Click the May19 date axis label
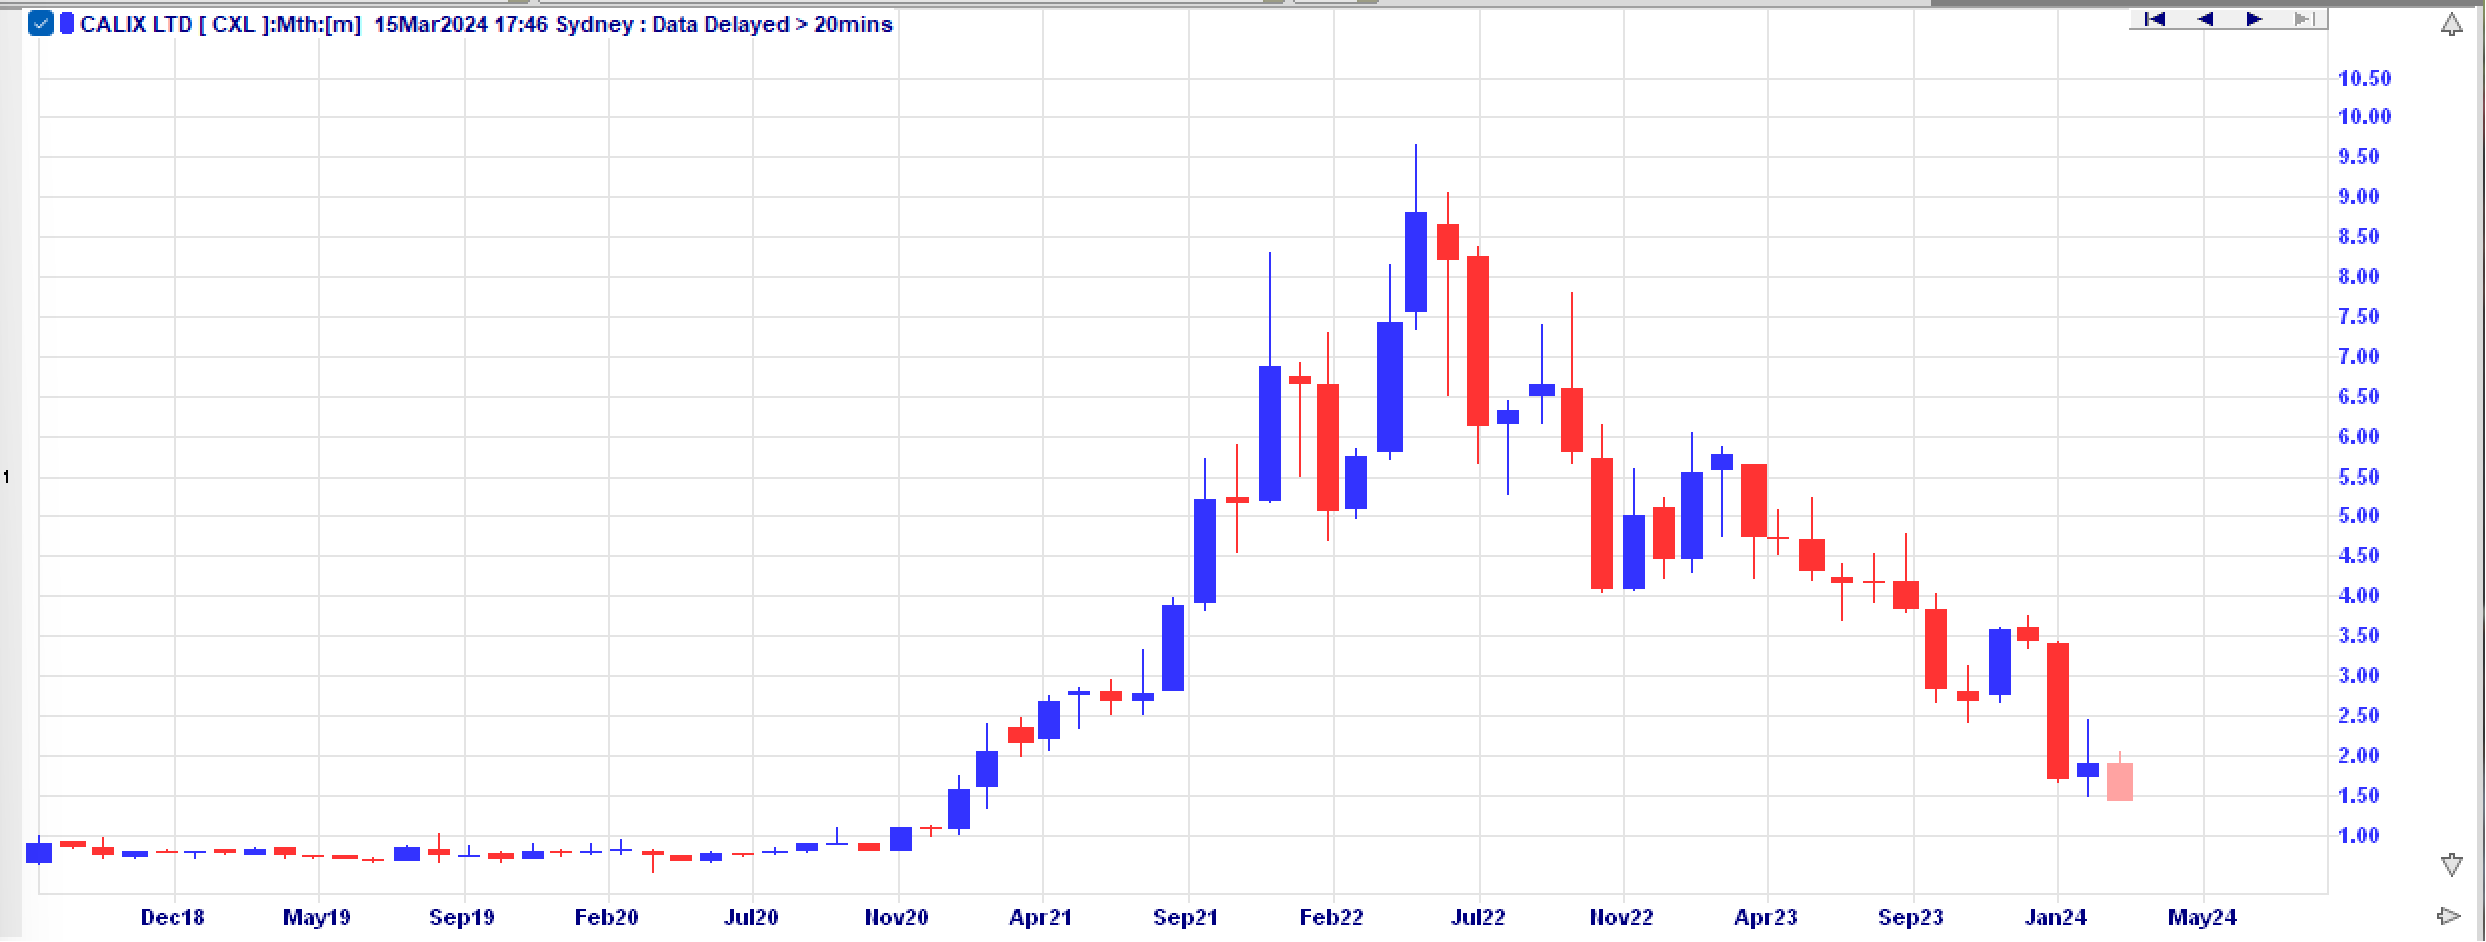Viewport: 2486px width, 942px height. click(x=317, y=917)
